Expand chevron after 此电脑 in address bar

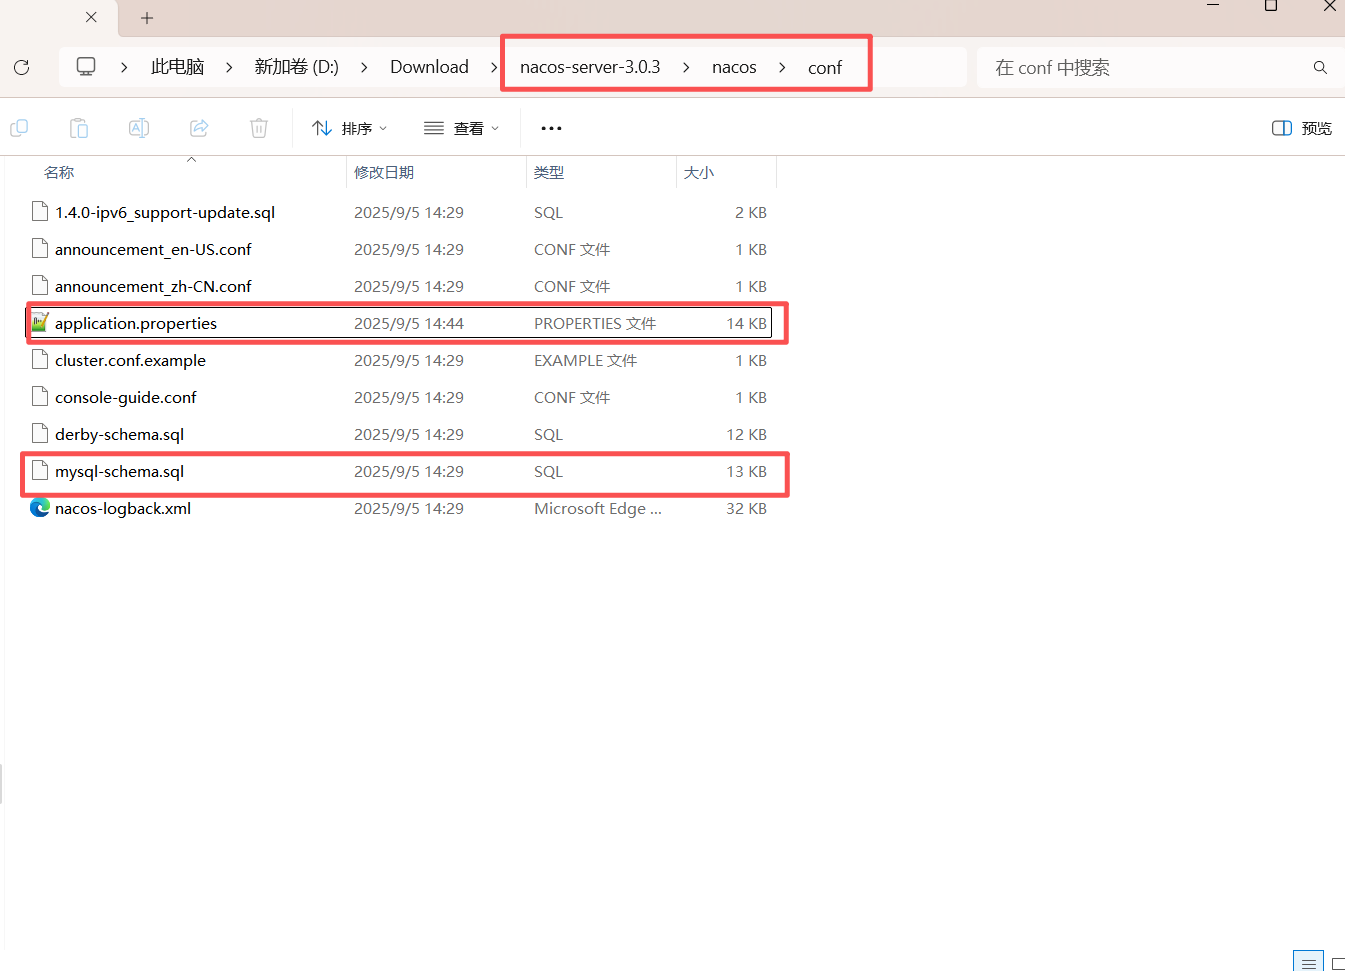[x=229, y=67]
